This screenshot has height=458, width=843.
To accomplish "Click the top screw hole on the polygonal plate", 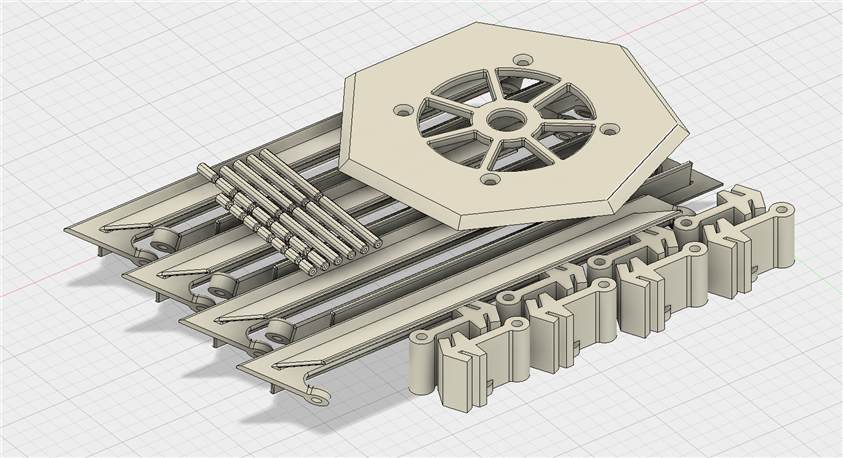I will point(522,60).
